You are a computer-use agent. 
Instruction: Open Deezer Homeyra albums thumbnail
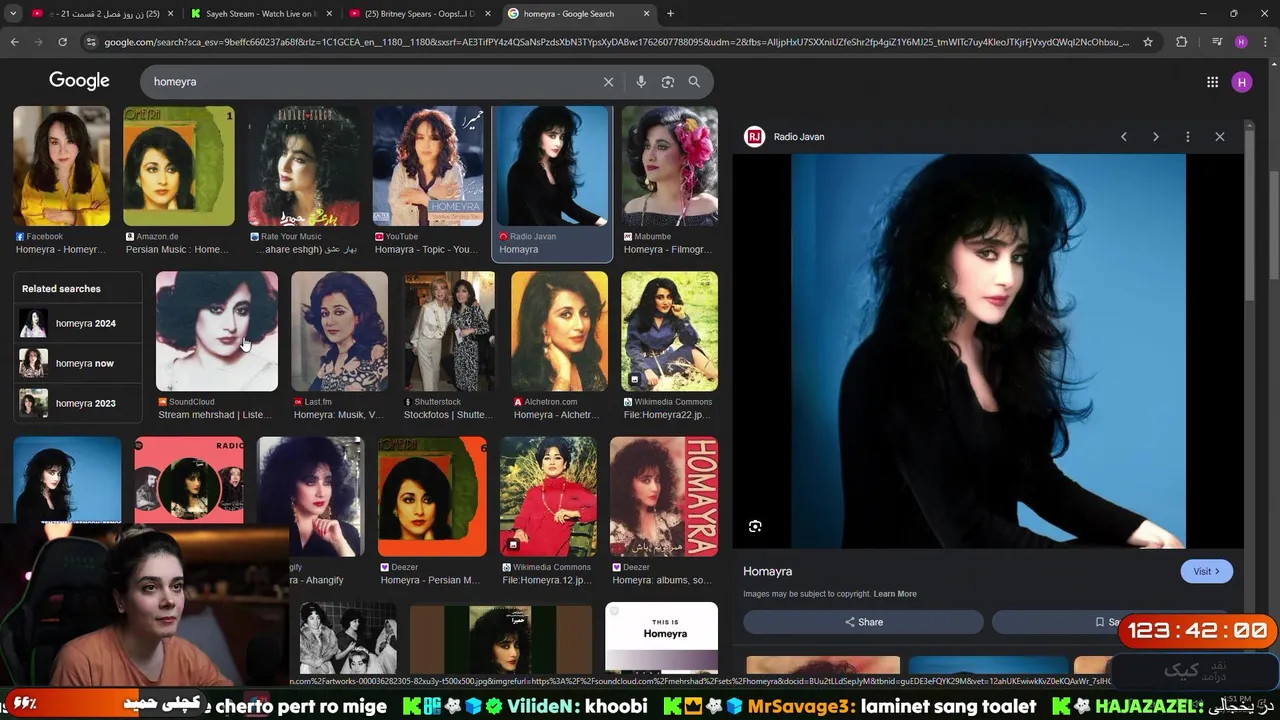click(x=664, y=496)
